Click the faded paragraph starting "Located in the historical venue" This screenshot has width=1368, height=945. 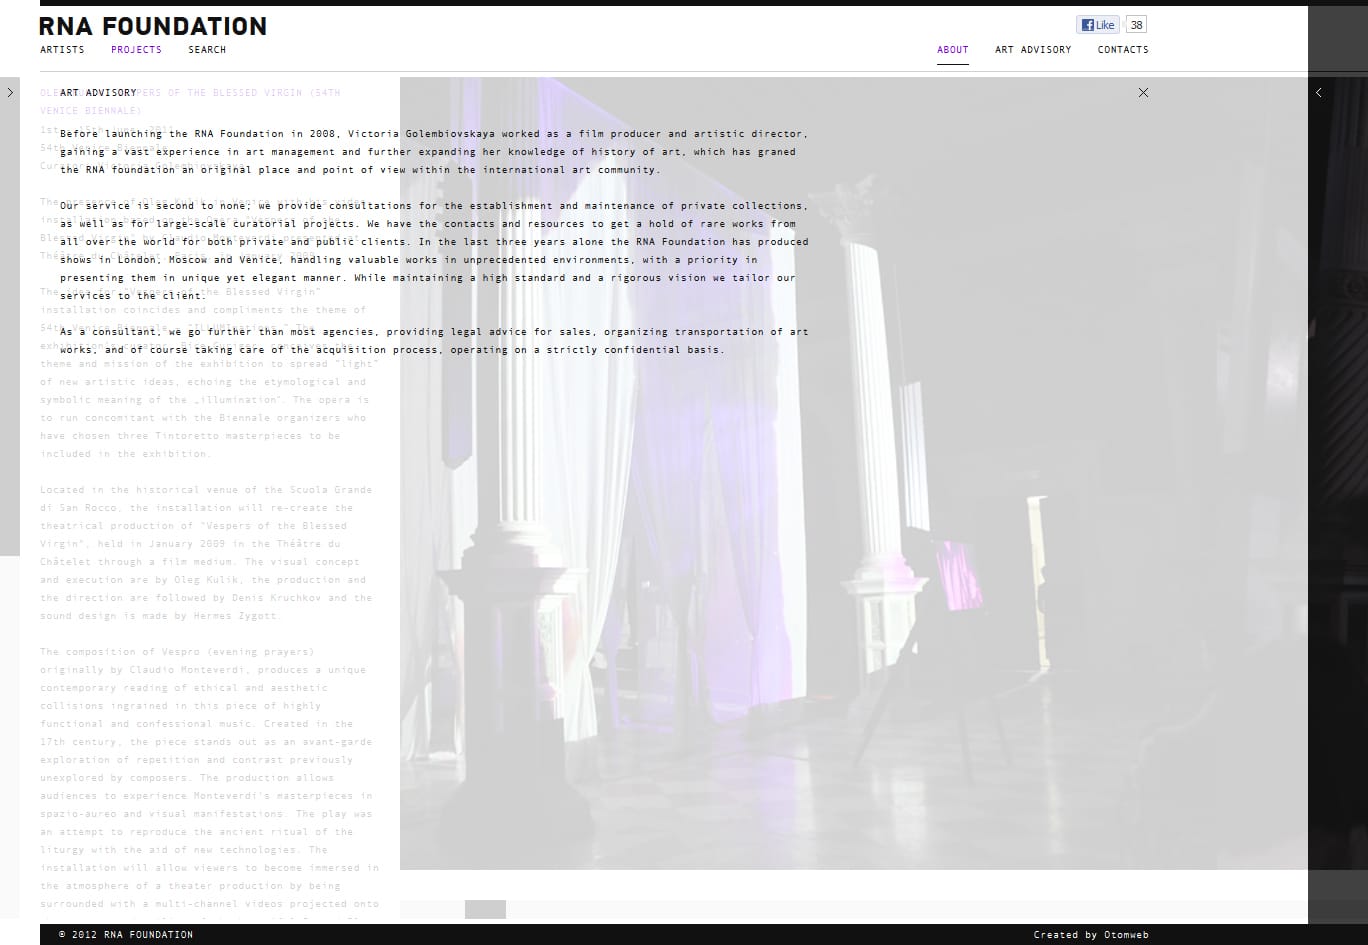point(207,553)
